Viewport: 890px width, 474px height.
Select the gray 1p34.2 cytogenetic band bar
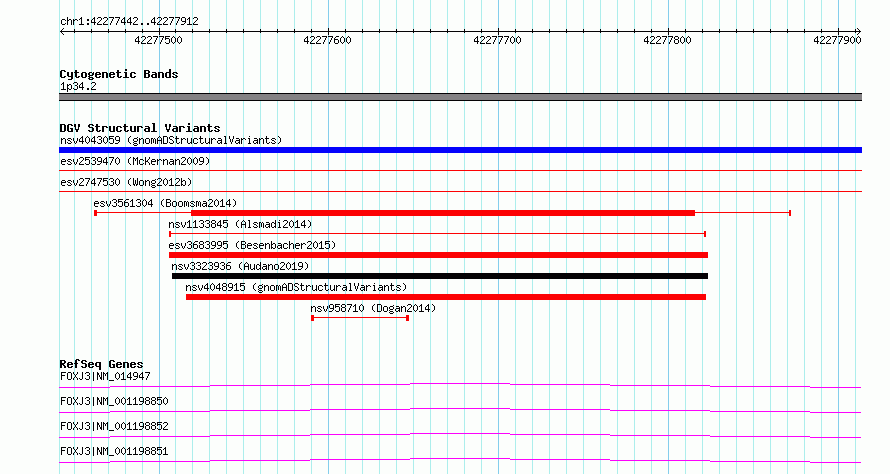point(460,97)
